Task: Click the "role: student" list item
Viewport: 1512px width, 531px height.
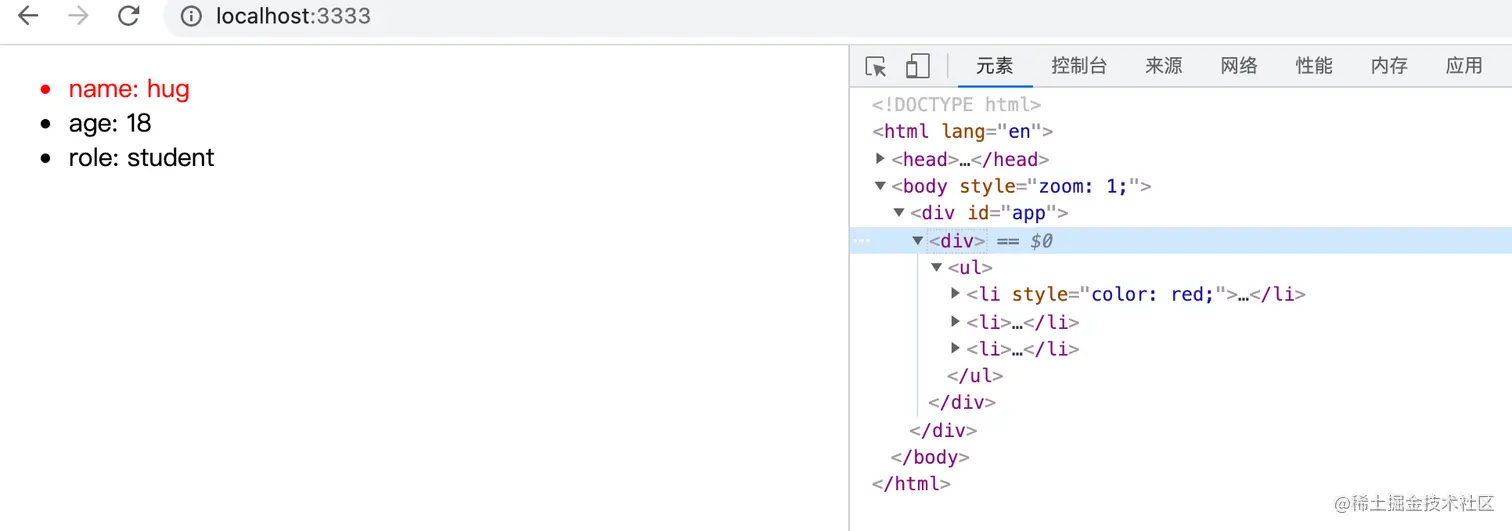Action: [141, 157]
